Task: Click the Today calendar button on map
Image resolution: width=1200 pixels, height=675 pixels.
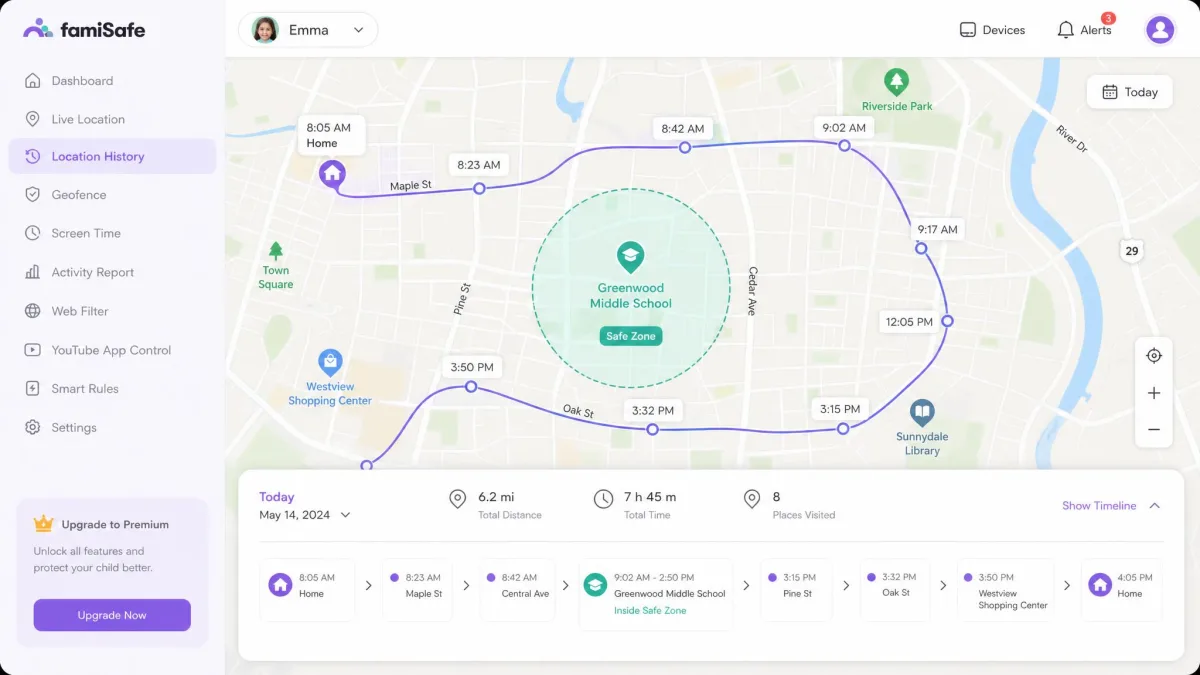Action: pyautogui.click(x=1129, y=92)
